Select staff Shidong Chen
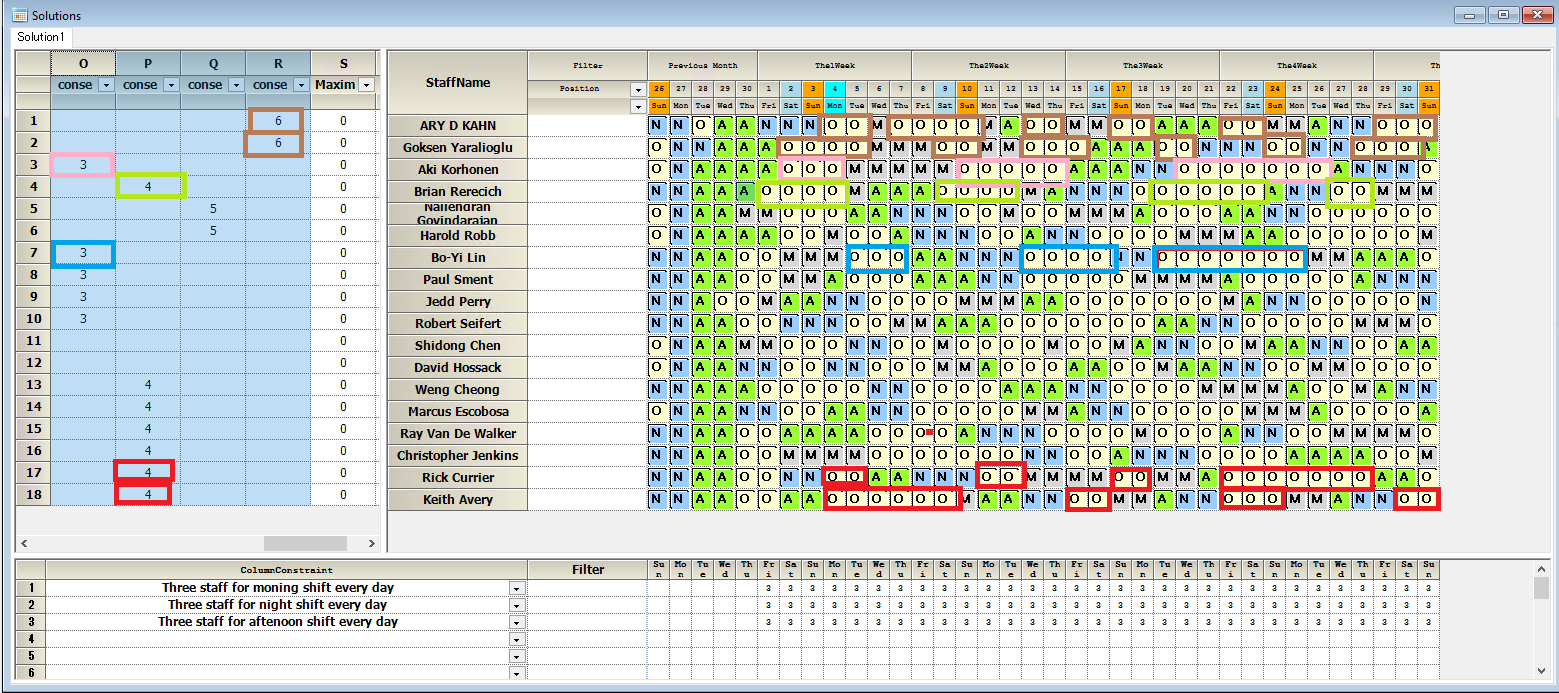 [x=458, y=345]
